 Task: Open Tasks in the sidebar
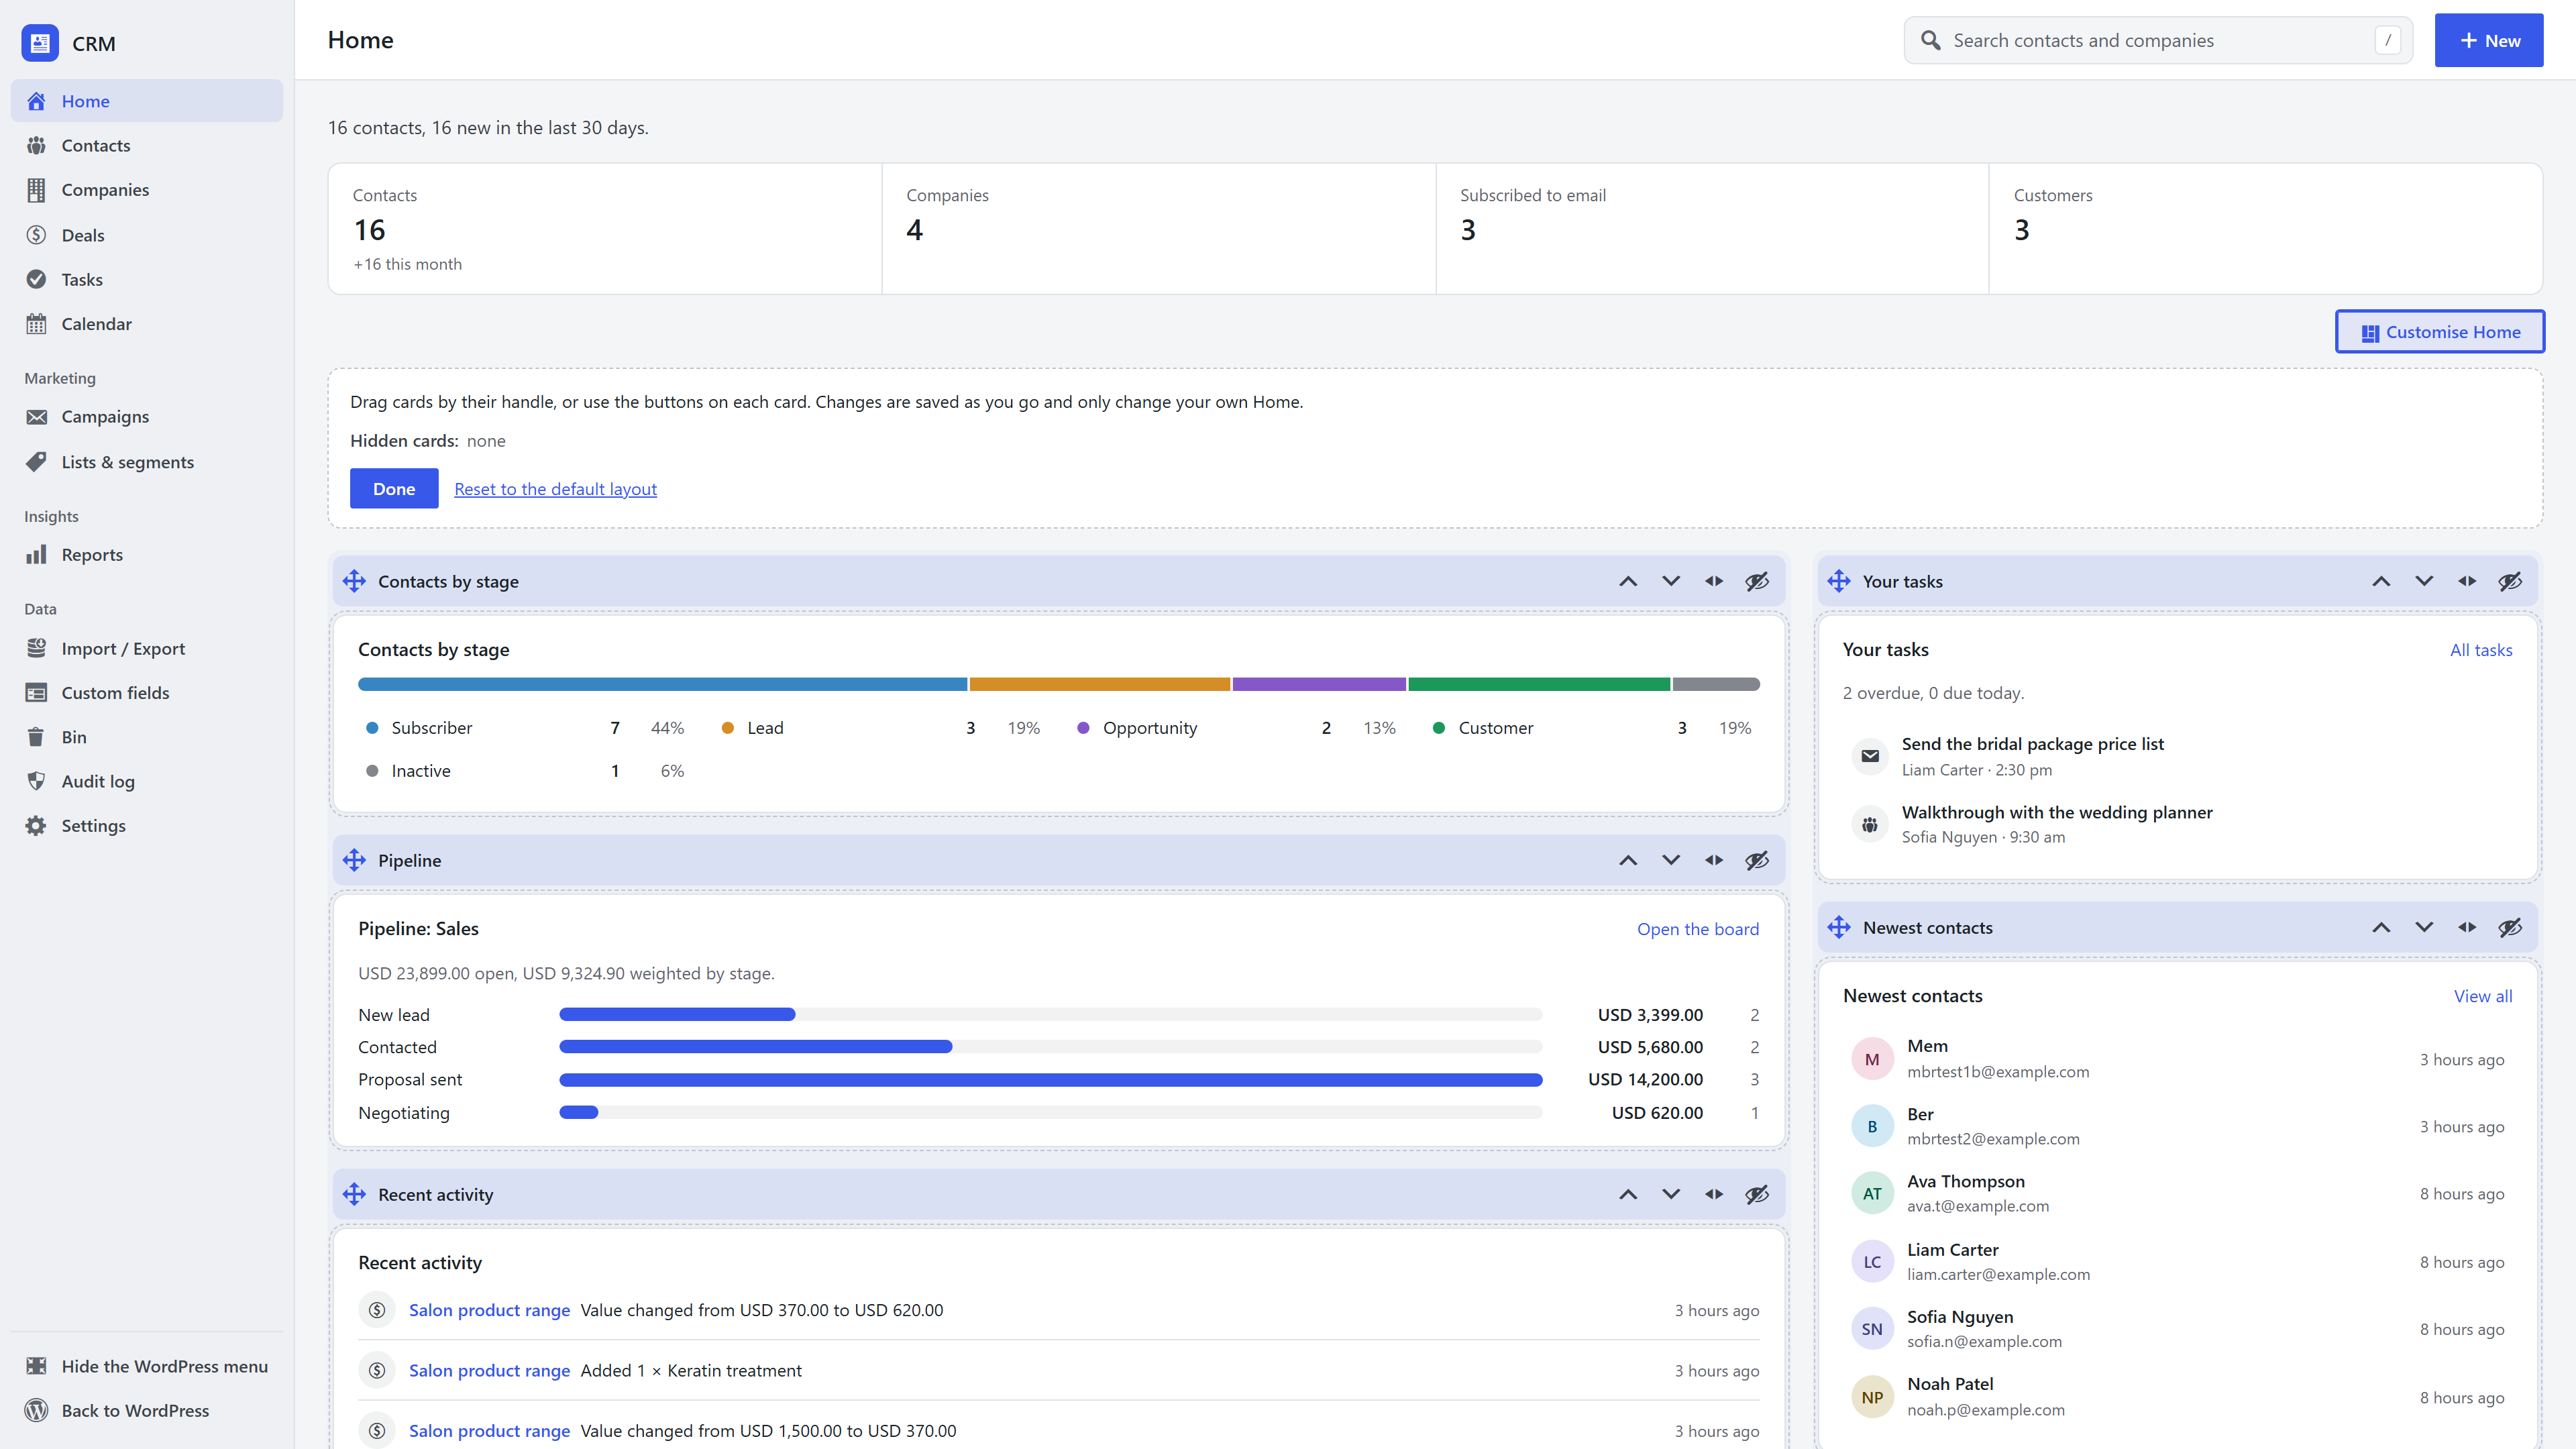147,279
